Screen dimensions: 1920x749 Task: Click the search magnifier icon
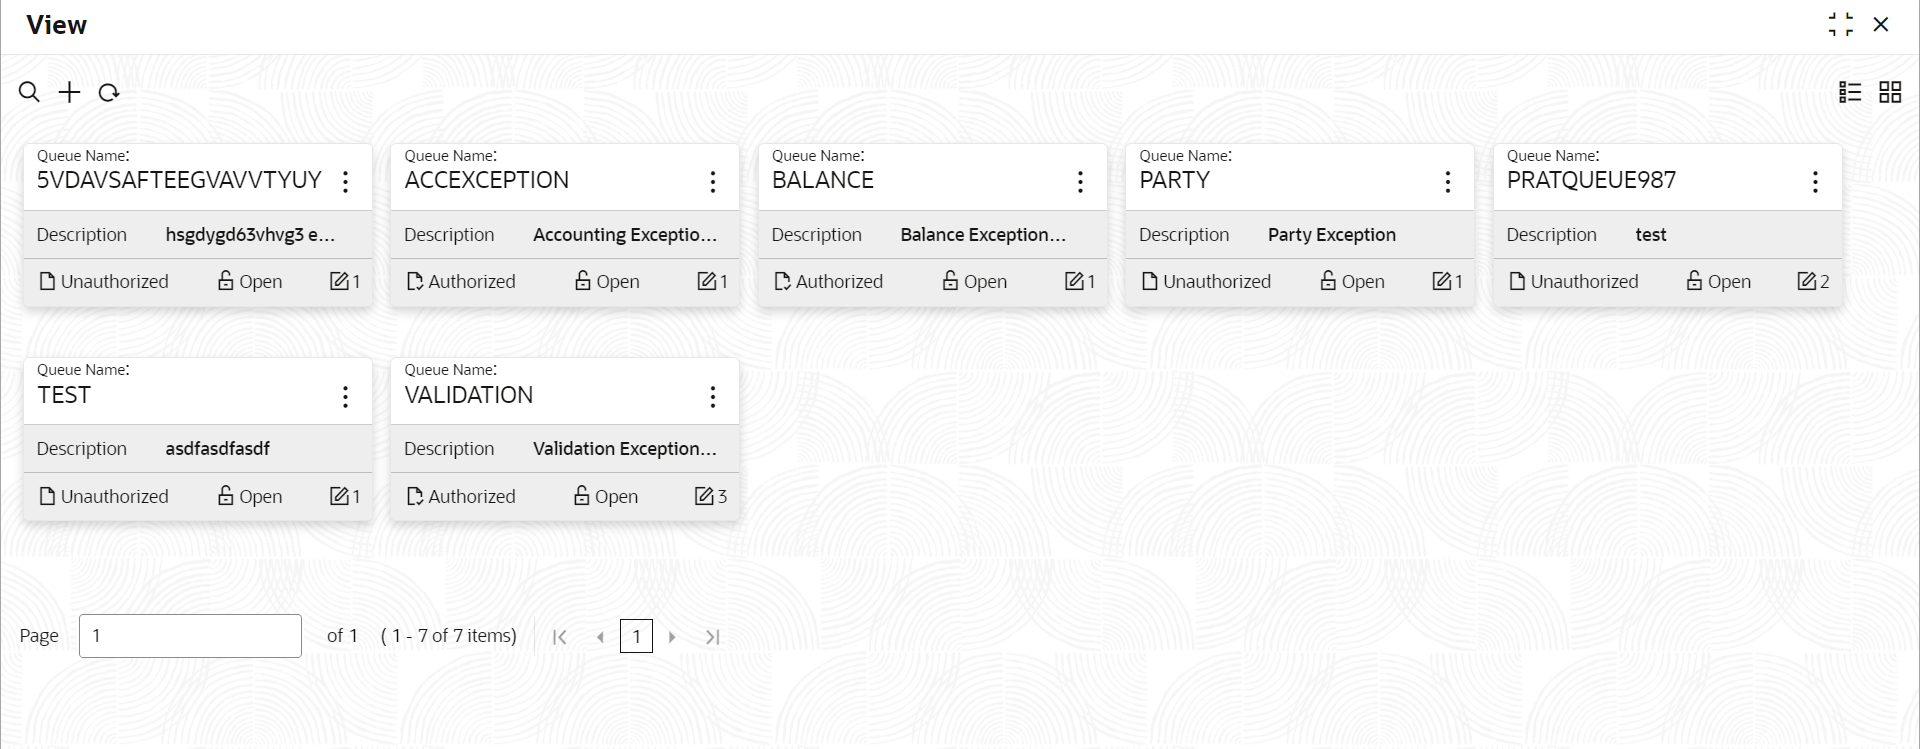click(29, 93)
